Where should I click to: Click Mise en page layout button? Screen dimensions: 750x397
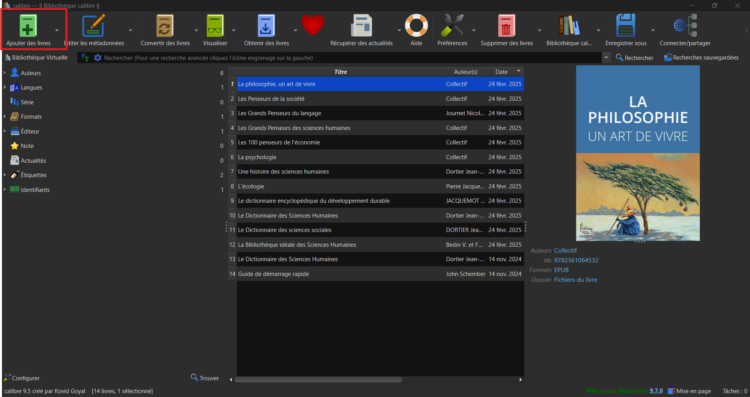(689, 391)
